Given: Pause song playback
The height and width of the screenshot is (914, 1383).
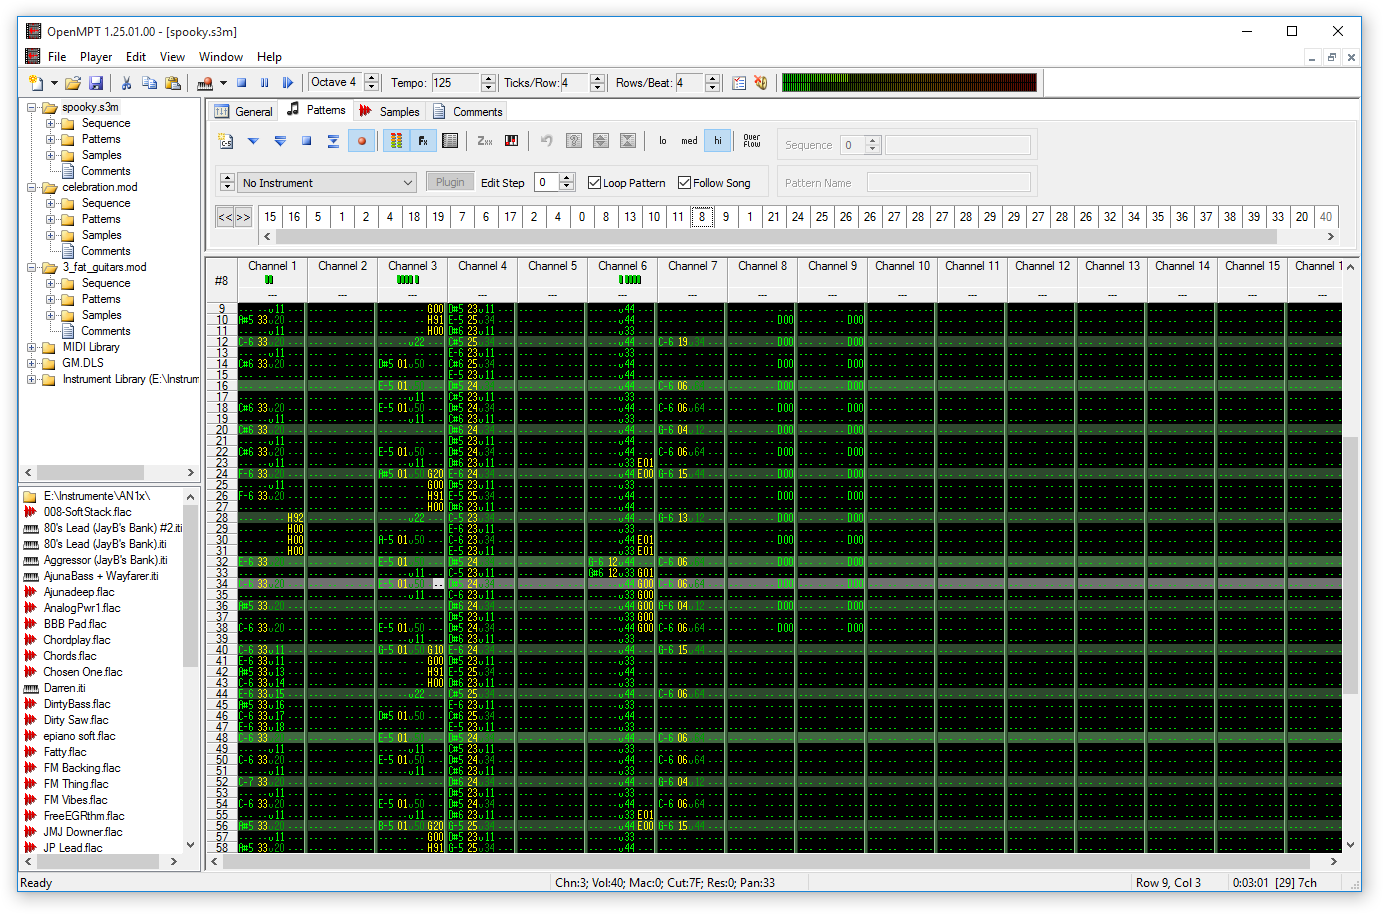Looking at the screenshot, I should [x=264, y=83].
